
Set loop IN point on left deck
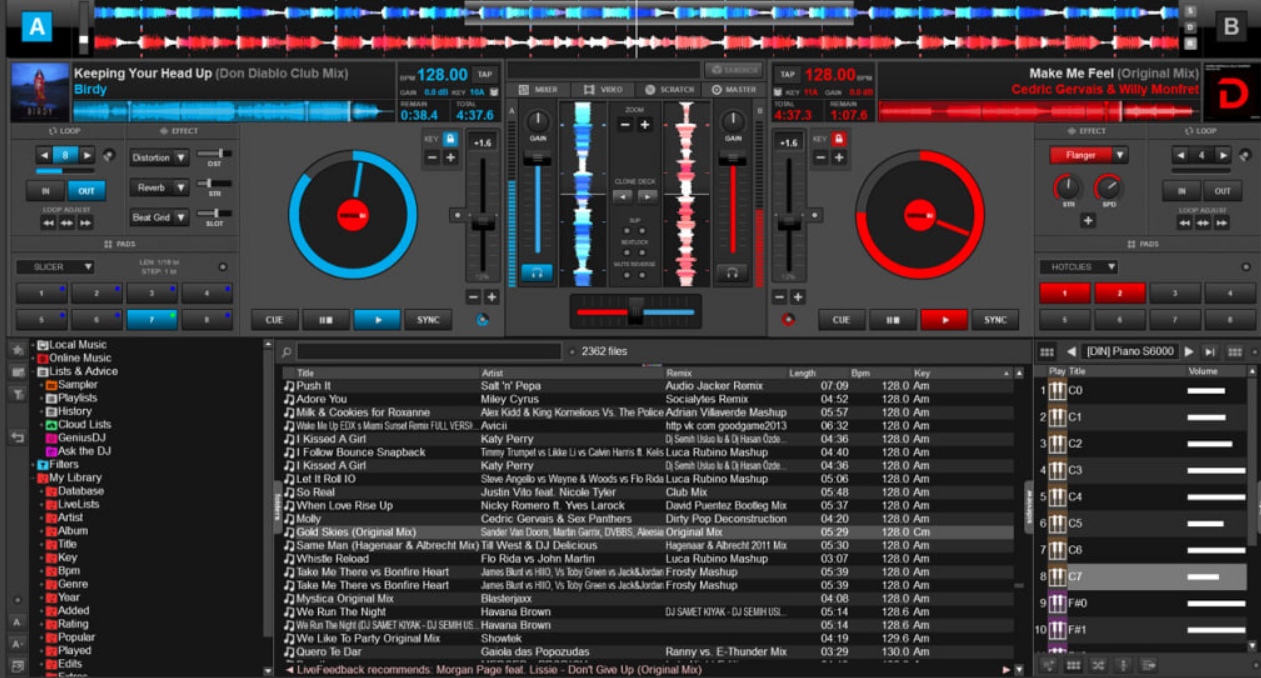point(46,191)
